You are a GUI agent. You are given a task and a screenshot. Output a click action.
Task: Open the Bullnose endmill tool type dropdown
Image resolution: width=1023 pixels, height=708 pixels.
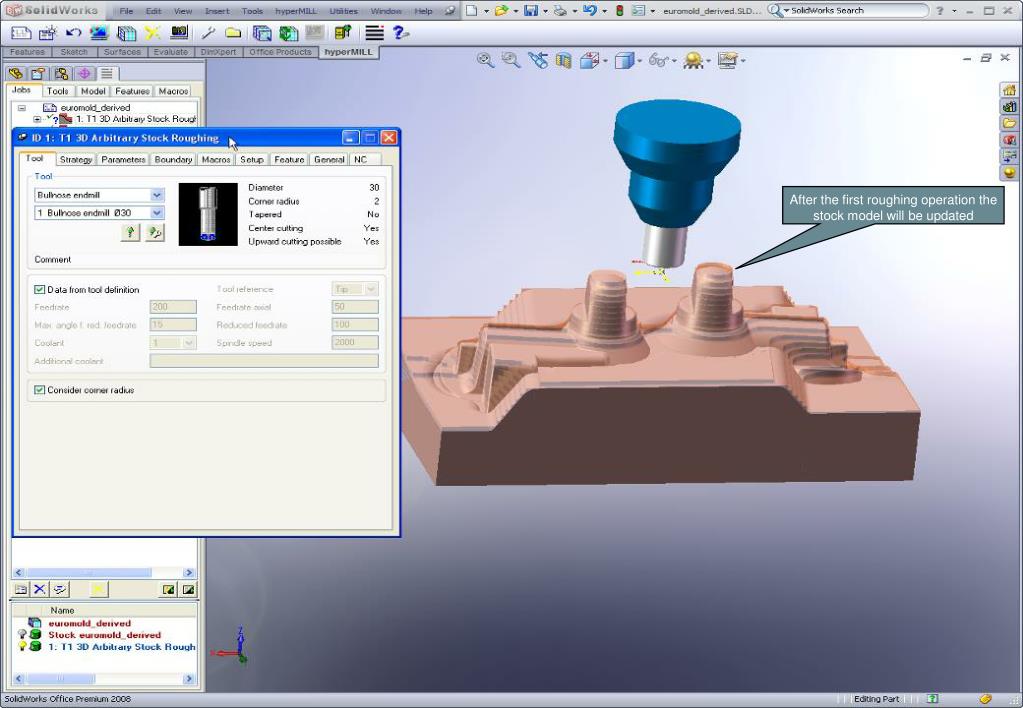click(x=157, y=195)
